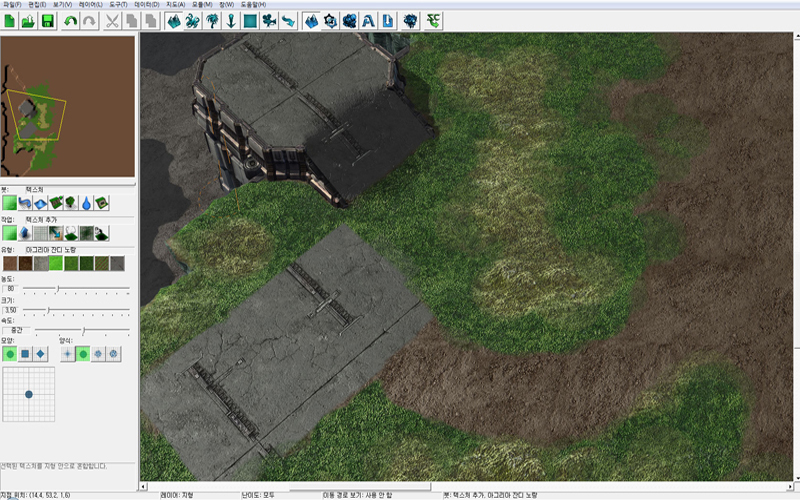Image resolution: width=800 pixels, height=500 pixels.
Task: Select the blue arrow block operation icon
Action: [25, 233]
